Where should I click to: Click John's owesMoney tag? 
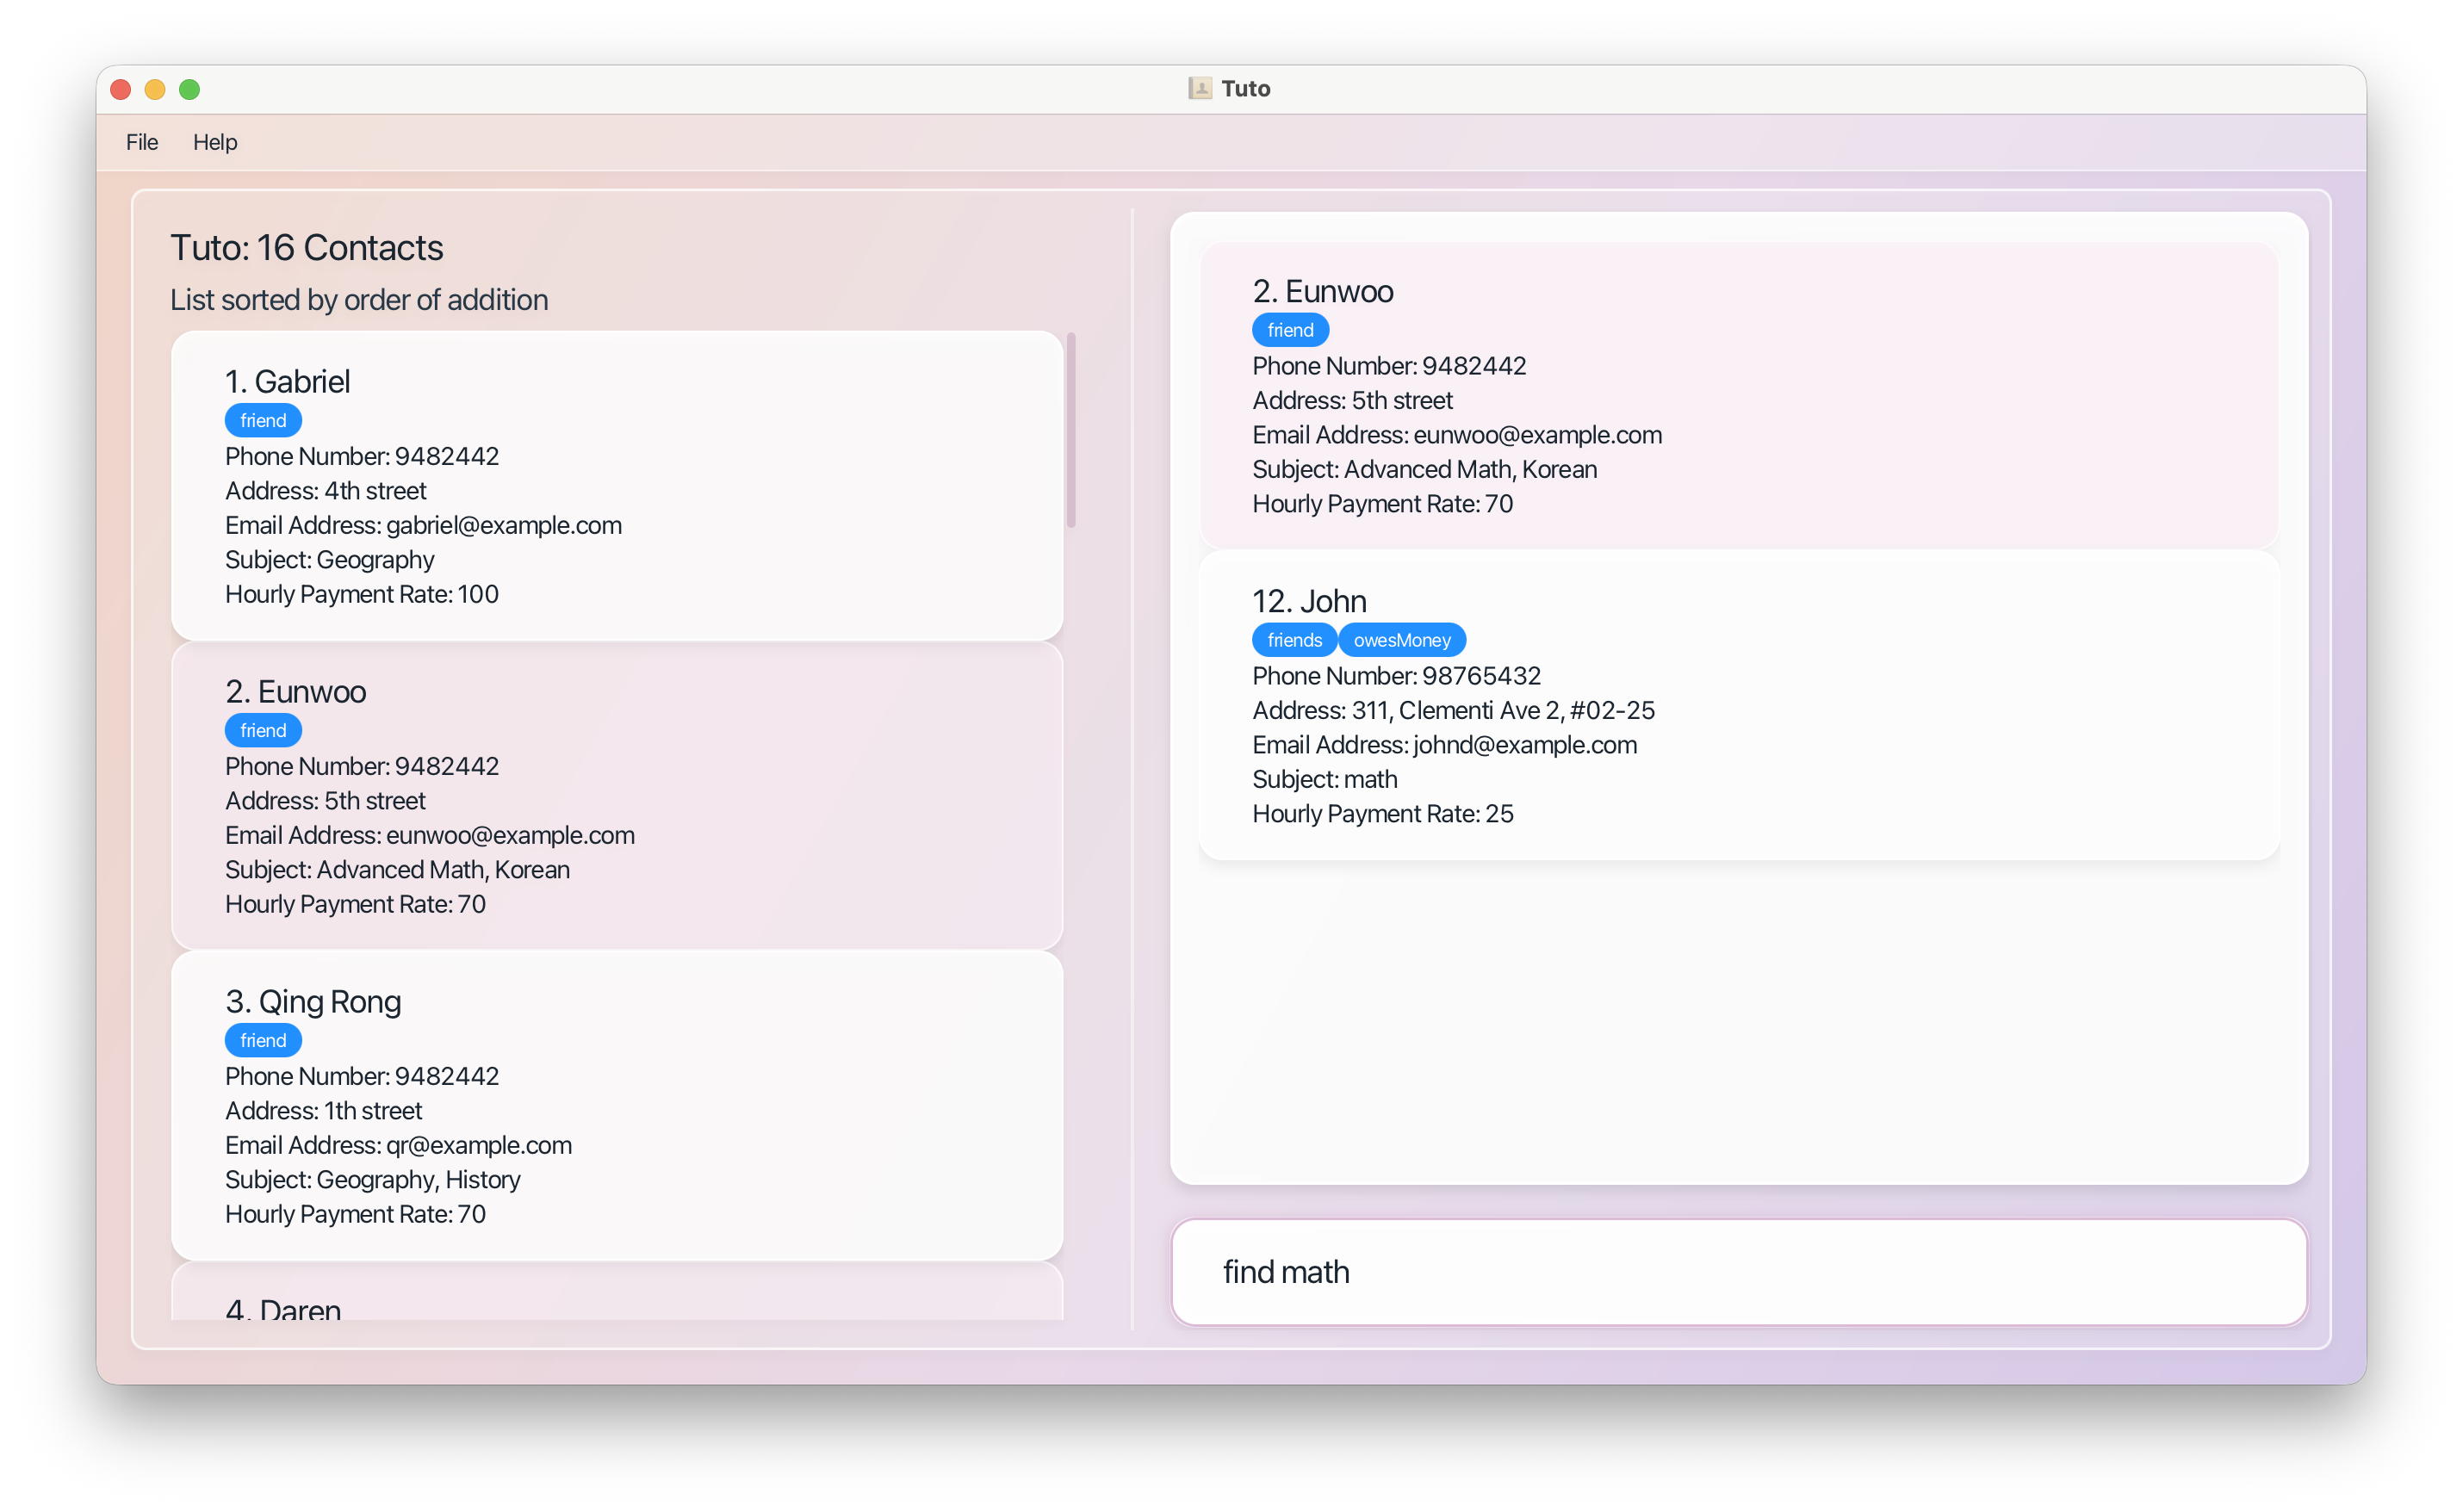1401,640
